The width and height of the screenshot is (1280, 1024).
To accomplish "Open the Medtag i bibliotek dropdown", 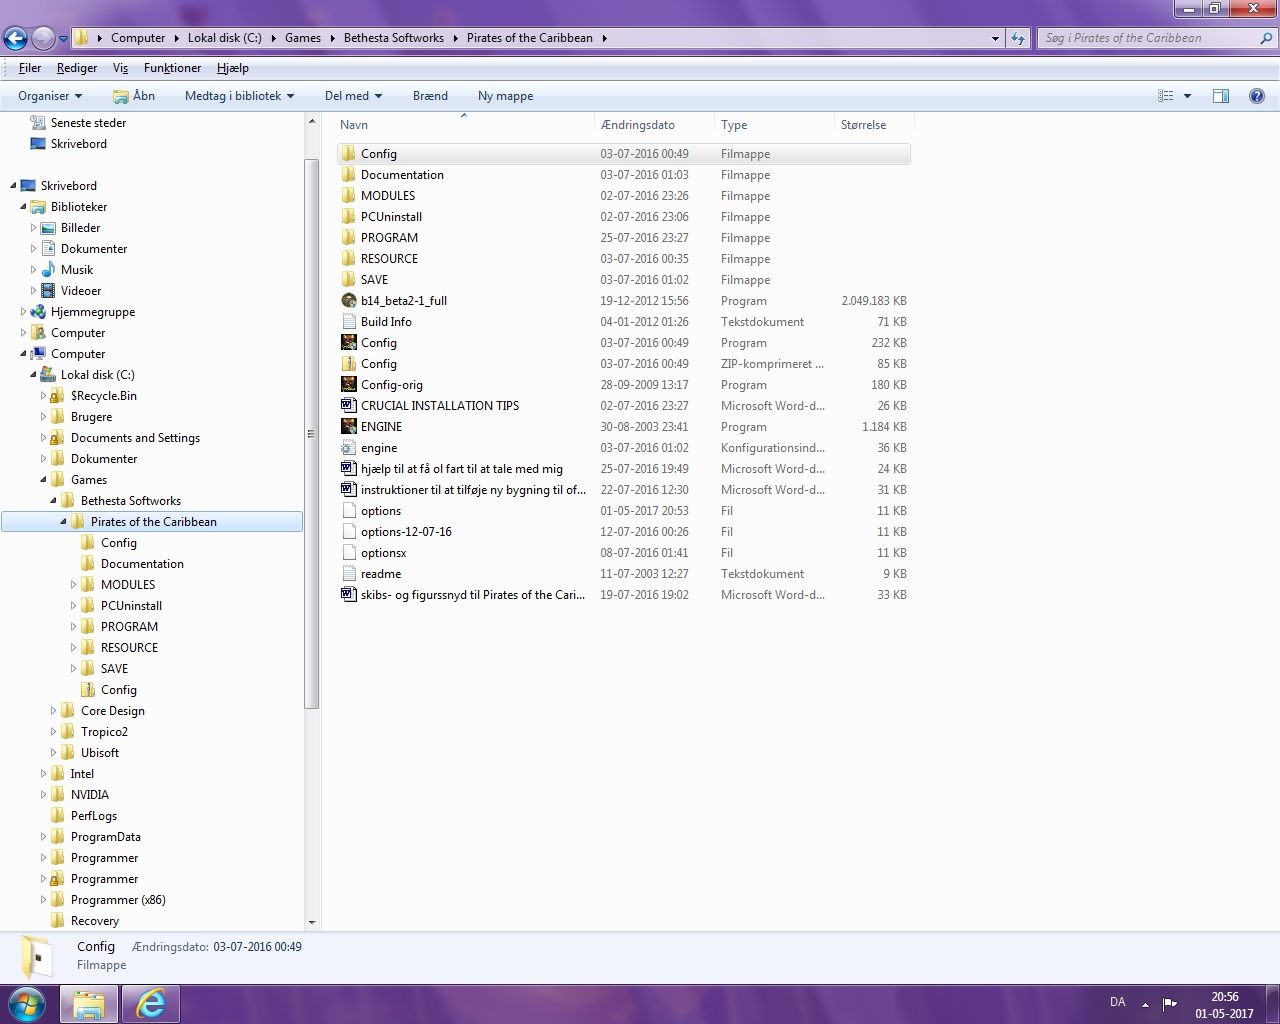I will [240, 96].
